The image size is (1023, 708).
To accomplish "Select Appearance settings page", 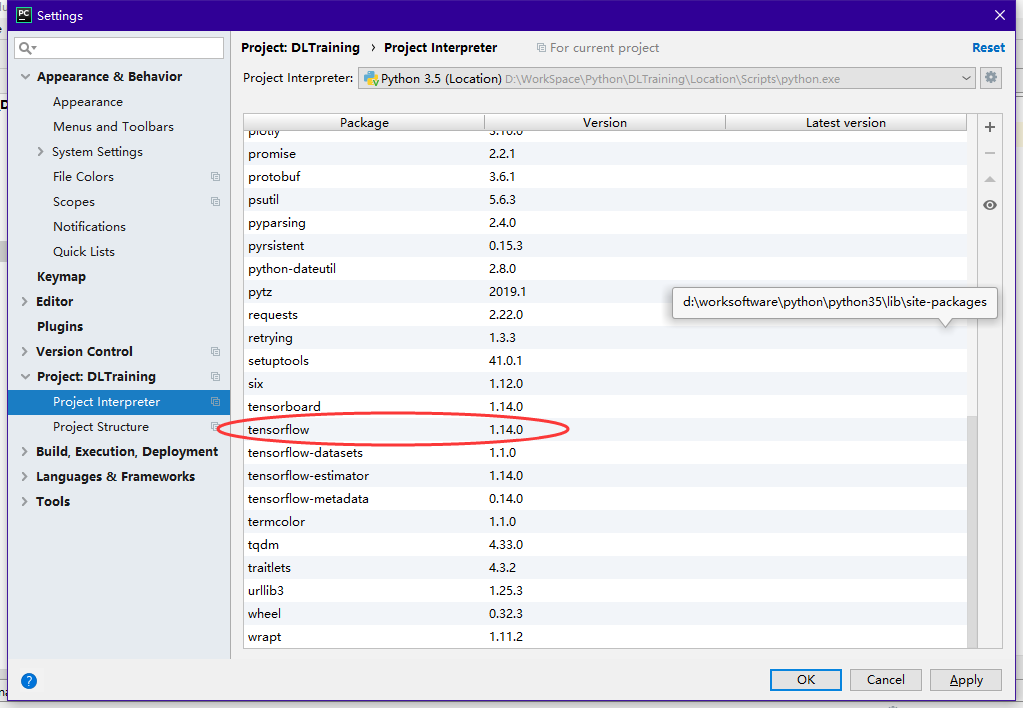I will [x=88, y=102].
